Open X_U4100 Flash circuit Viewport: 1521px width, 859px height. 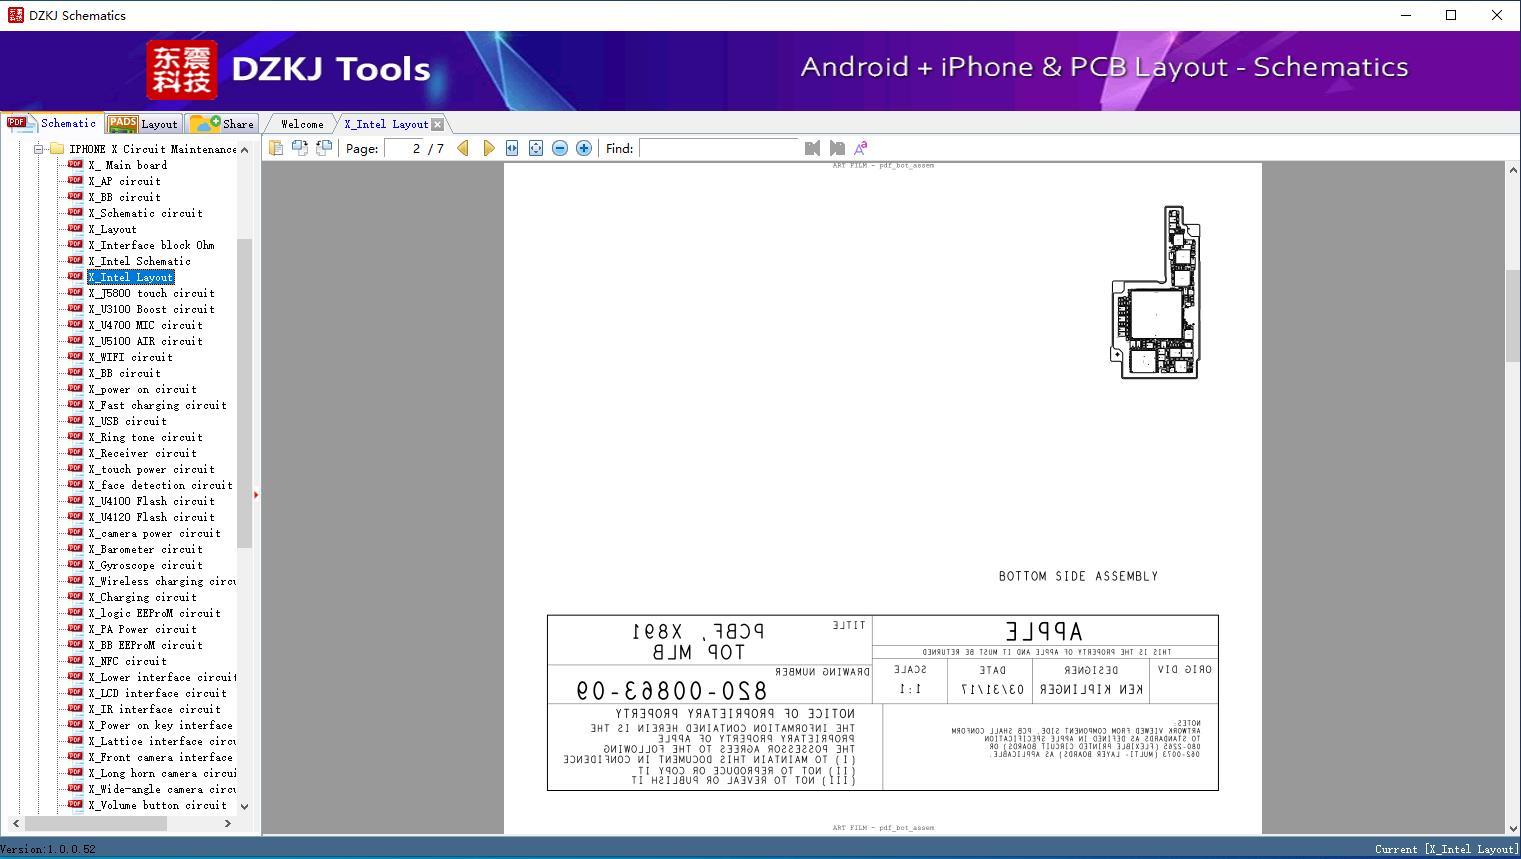(151, 501)
